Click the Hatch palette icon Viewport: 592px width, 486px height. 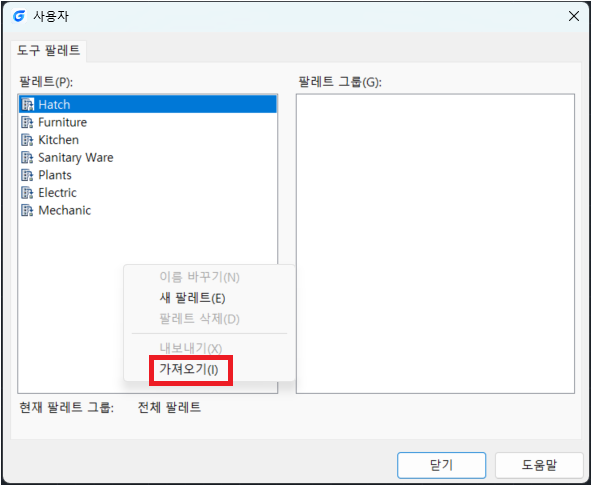coord(28,105)
